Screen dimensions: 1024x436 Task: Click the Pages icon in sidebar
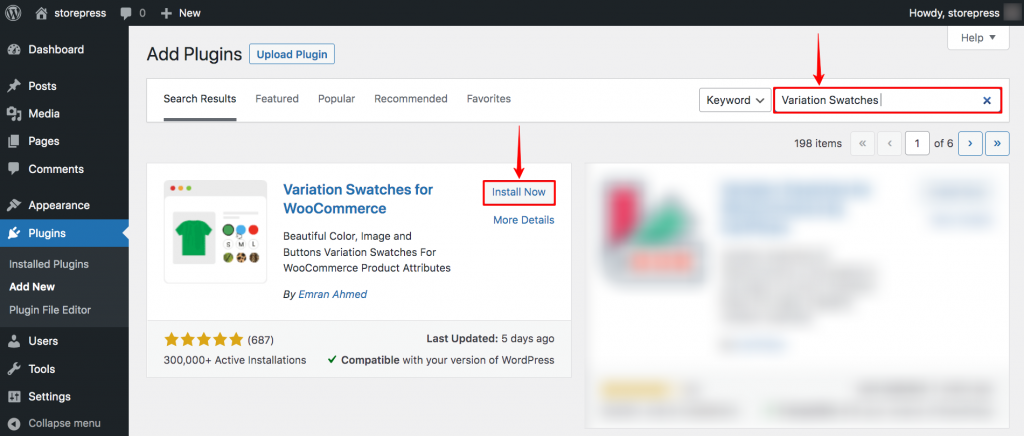pyautogui.click(x=14, y=141)
